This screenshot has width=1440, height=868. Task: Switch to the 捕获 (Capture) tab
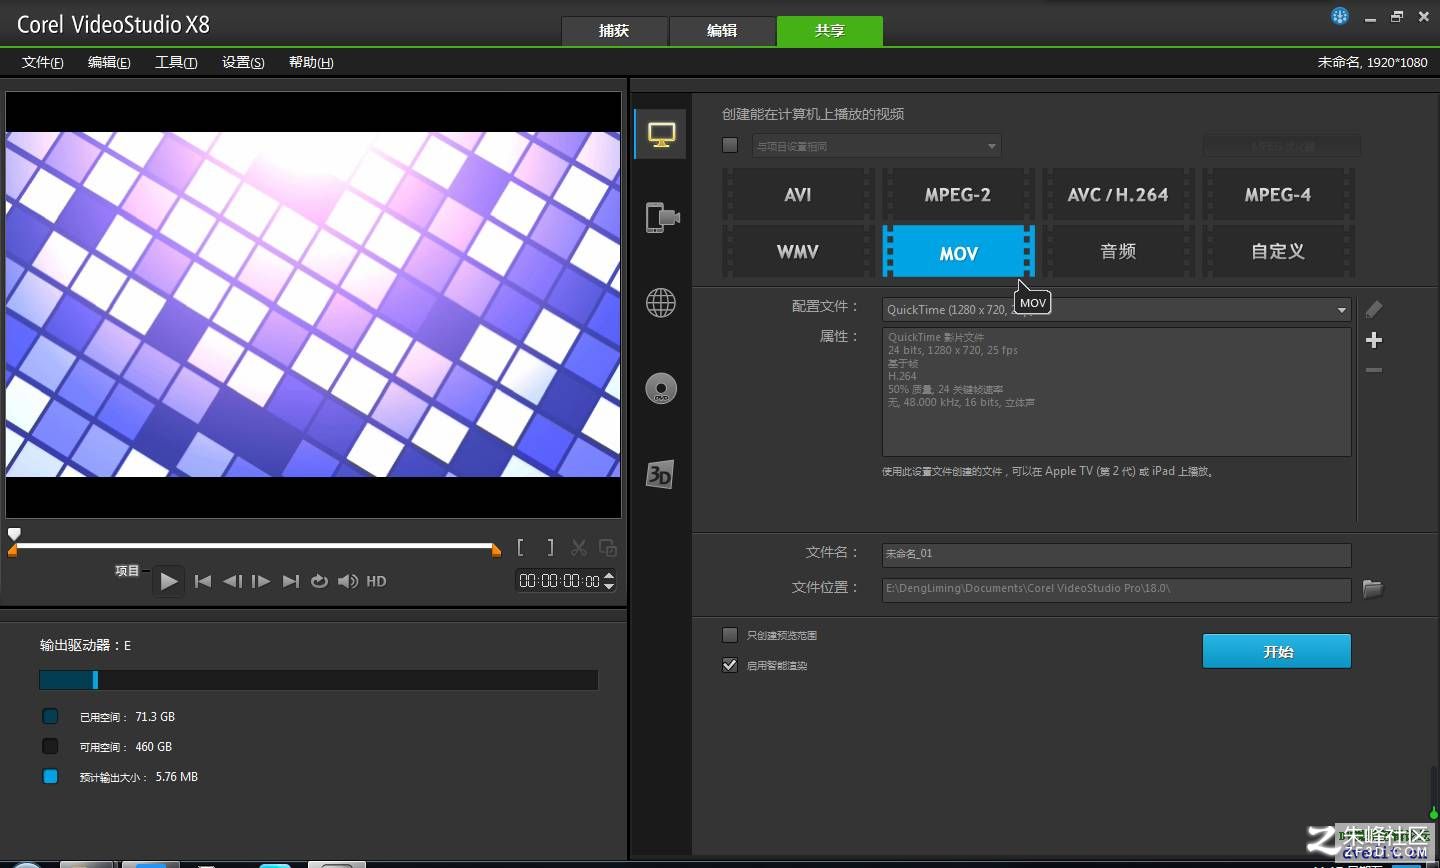(614, 31)
